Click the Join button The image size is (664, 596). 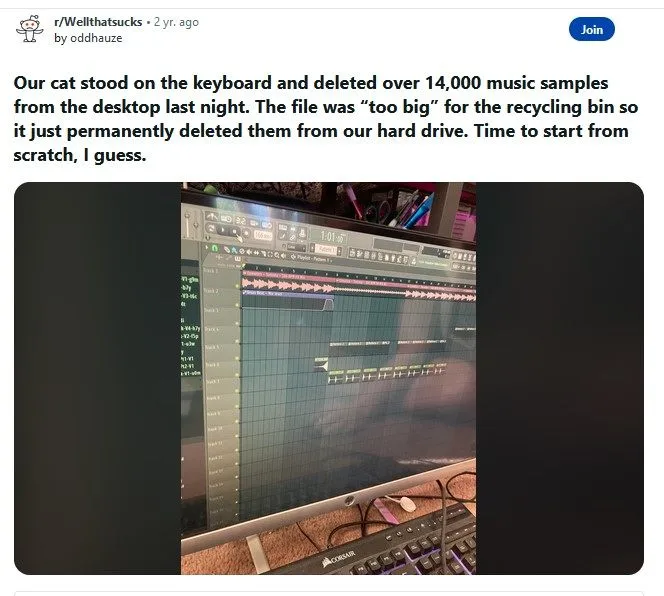click(x=591, y=29)
